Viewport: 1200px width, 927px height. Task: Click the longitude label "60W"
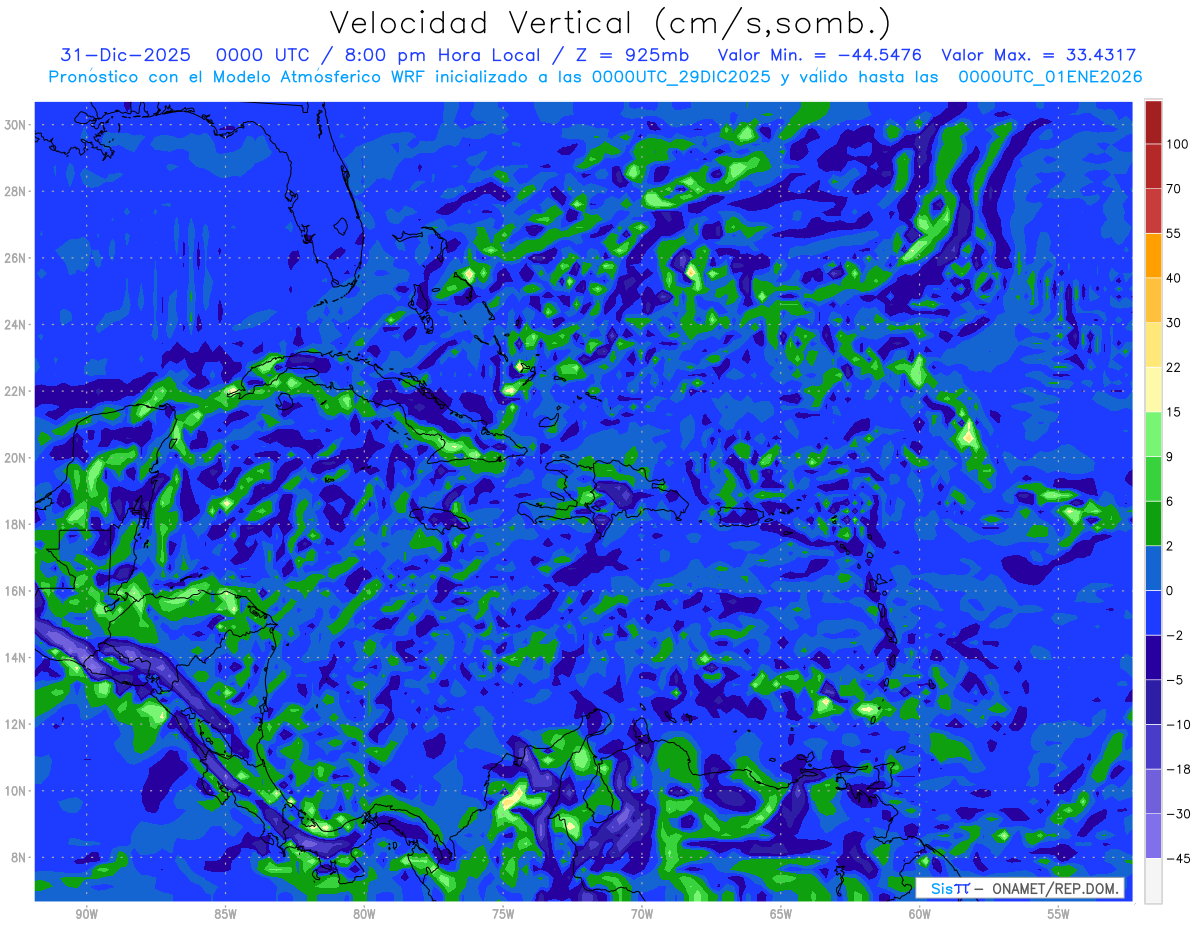pos(920,914)
